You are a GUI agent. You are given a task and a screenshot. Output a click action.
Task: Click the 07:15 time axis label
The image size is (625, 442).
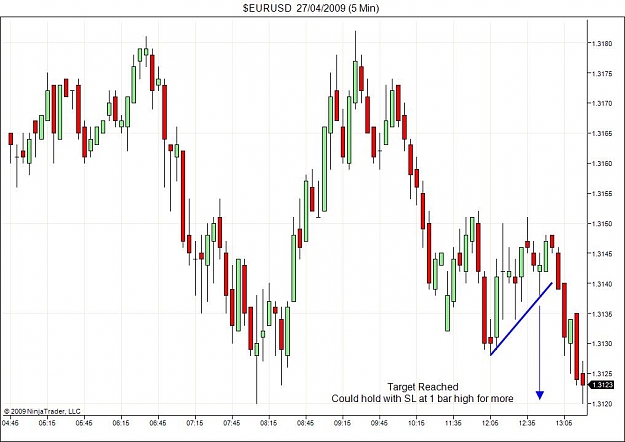195,423
